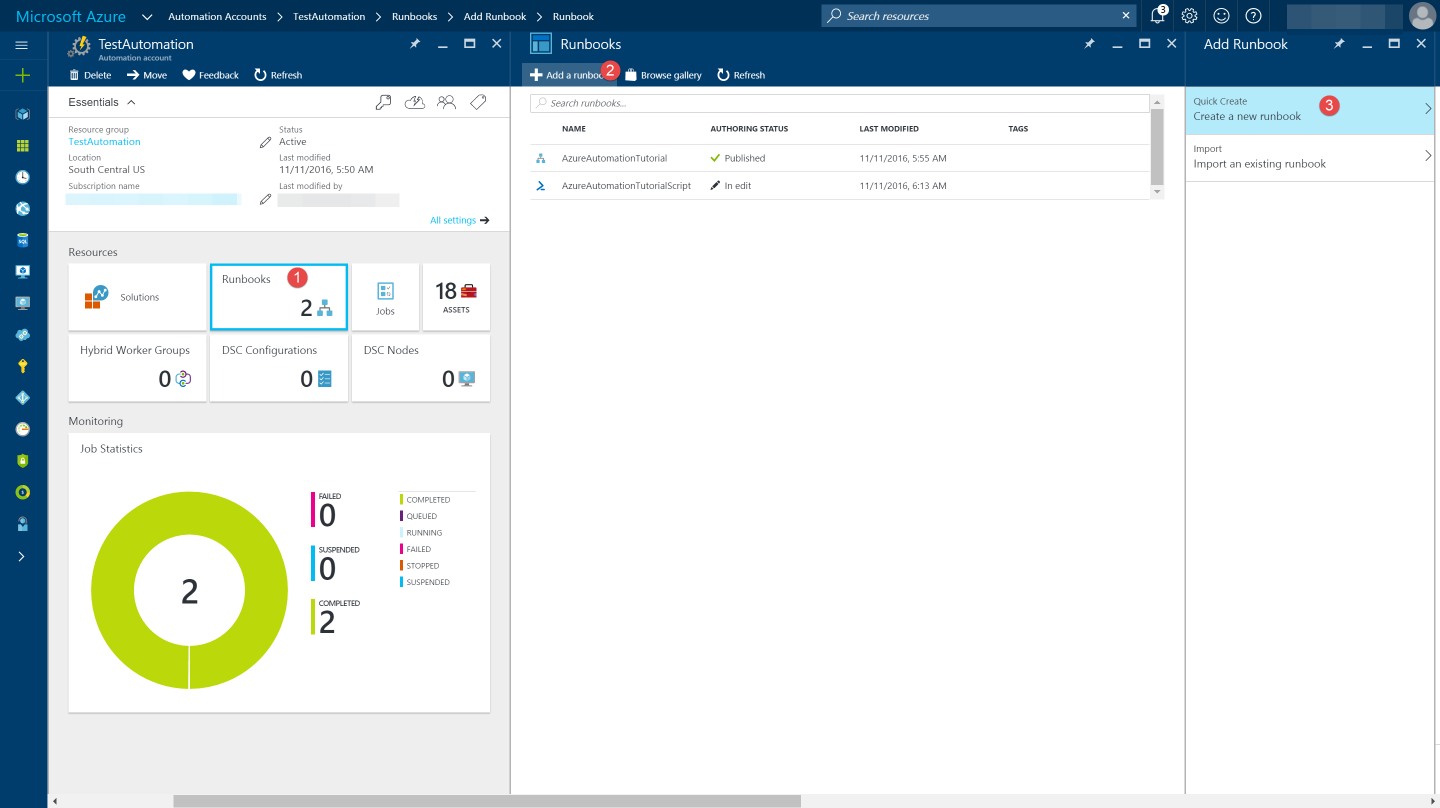
Task: Open the hamburger menu in the sidebar
Action: pos(22,45)
